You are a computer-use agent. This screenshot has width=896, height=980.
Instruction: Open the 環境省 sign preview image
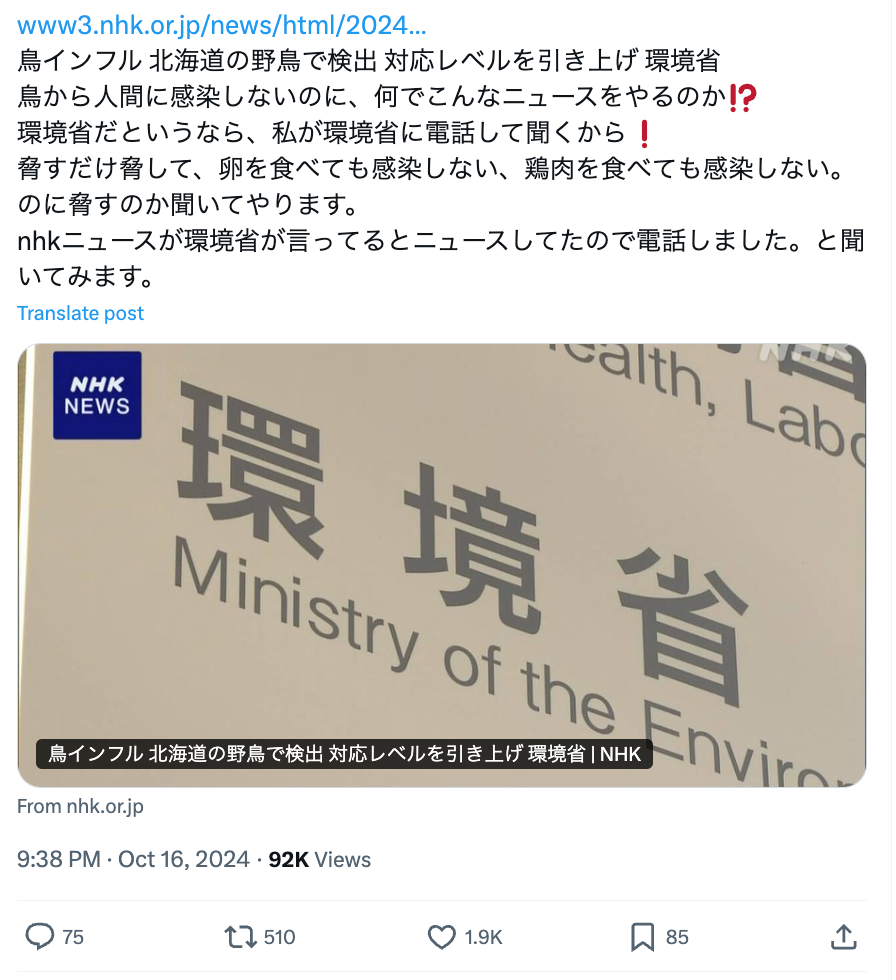[441, 565]
